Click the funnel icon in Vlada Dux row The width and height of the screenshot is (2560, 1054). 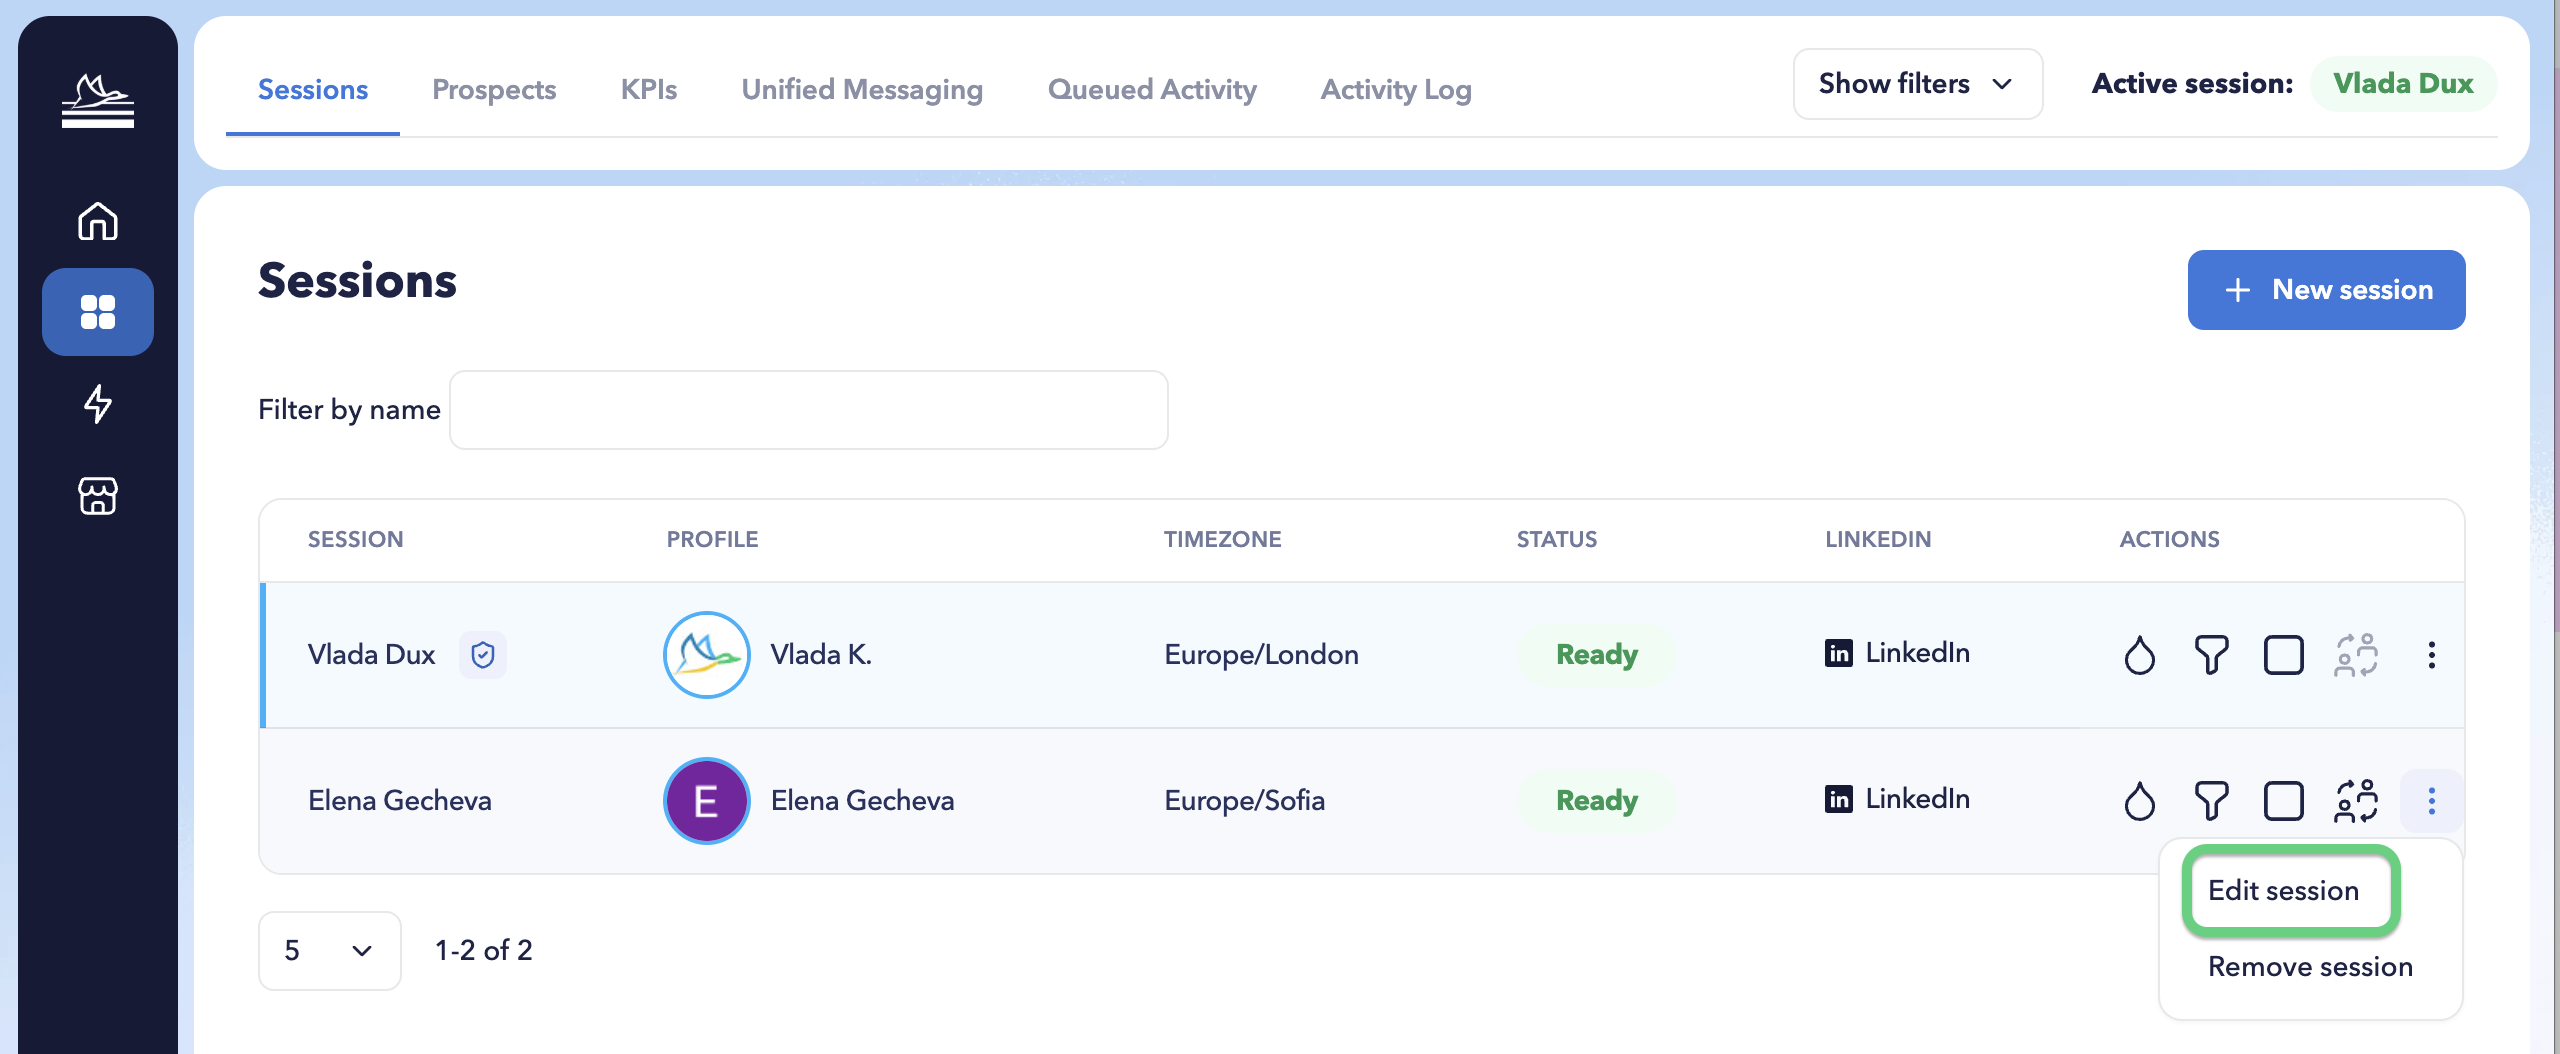coord(2211,655)
